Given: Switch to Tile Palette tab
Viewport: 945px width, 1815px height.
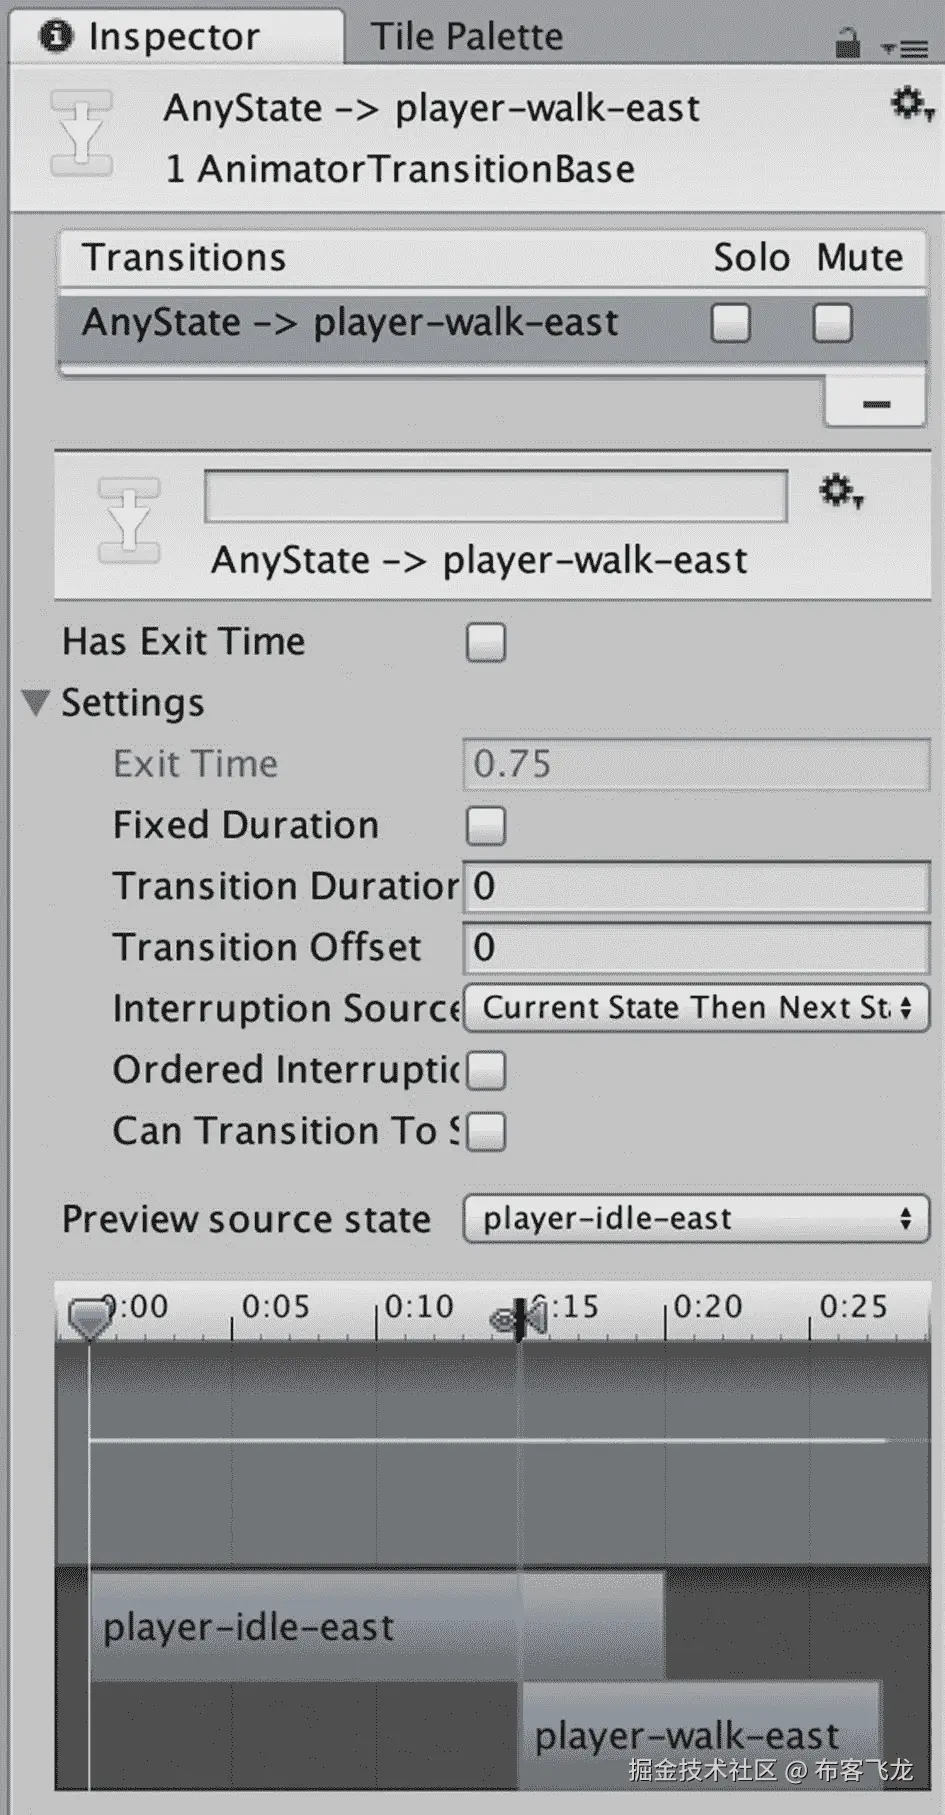Looking at the screenshot, I should click(467, 37).
